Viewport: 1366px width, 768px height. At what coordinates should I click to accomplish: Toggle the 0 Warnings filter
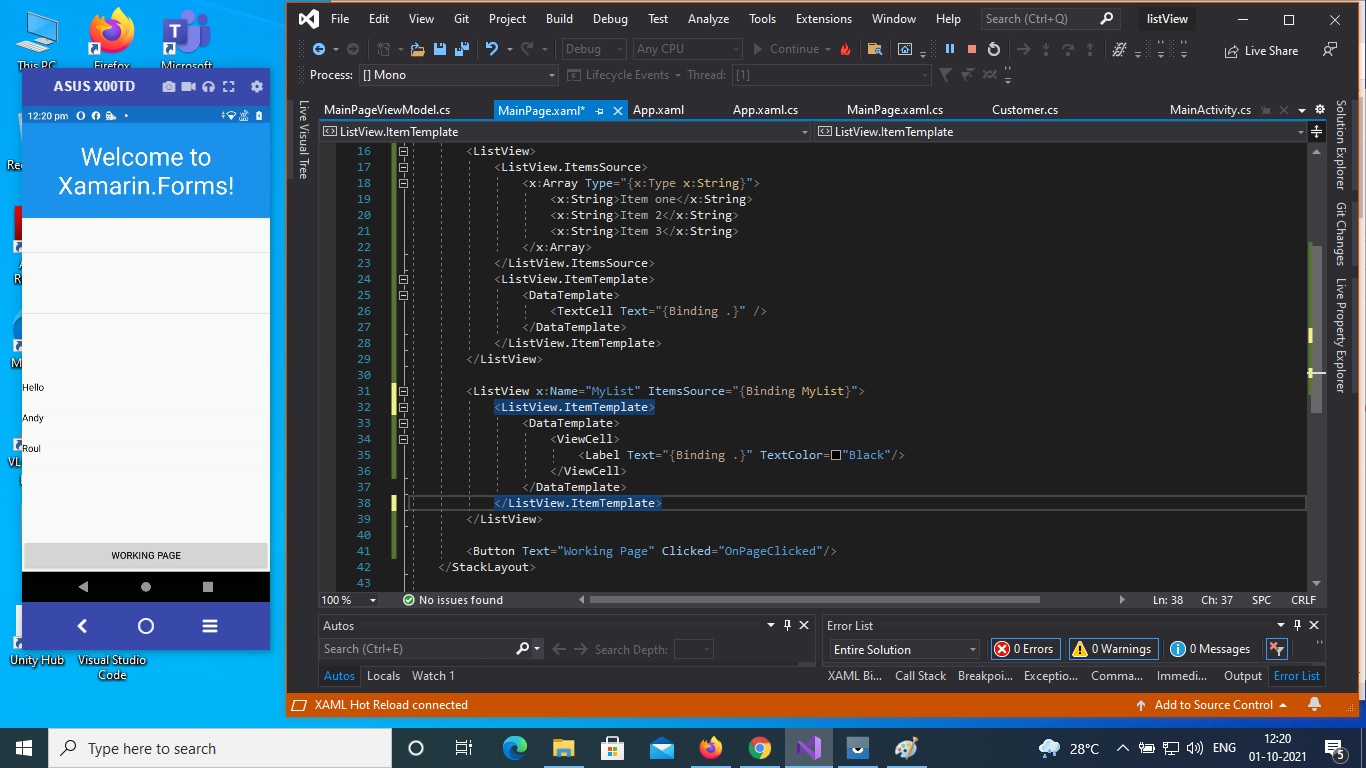[x=1113, y=649]
